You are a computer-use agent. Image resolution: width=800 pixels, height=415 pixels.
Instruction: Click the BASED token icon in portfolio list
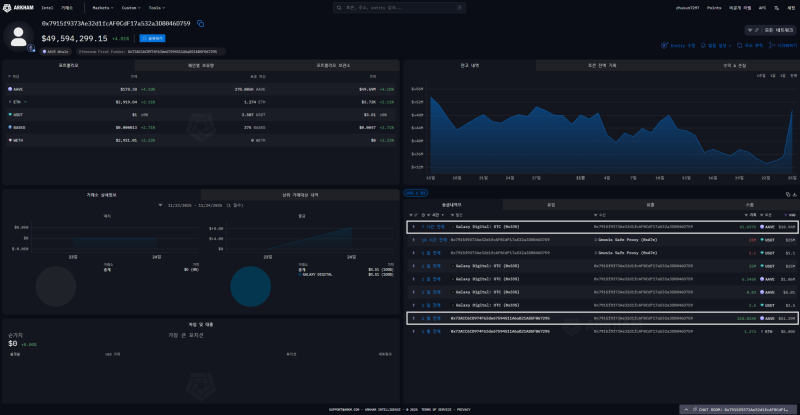click(9, 127)
